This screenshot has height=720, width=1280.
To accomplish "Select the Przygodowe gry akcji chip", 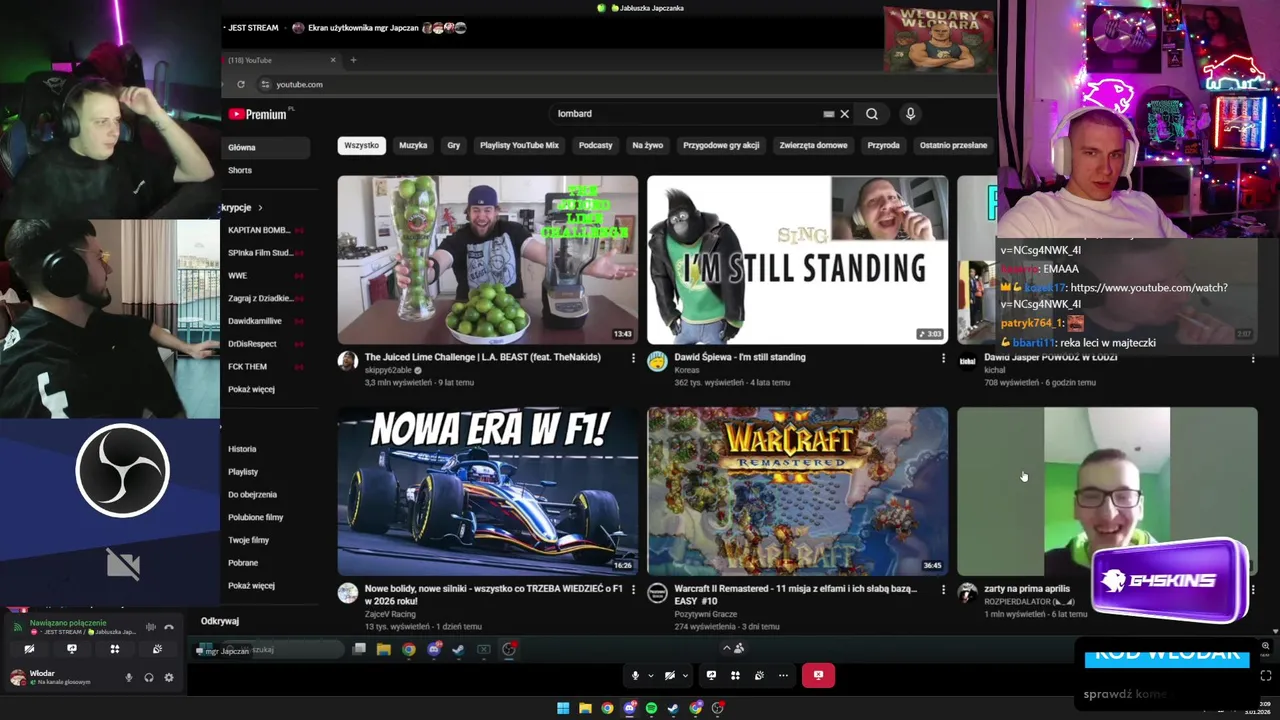I will click(721, 145).
